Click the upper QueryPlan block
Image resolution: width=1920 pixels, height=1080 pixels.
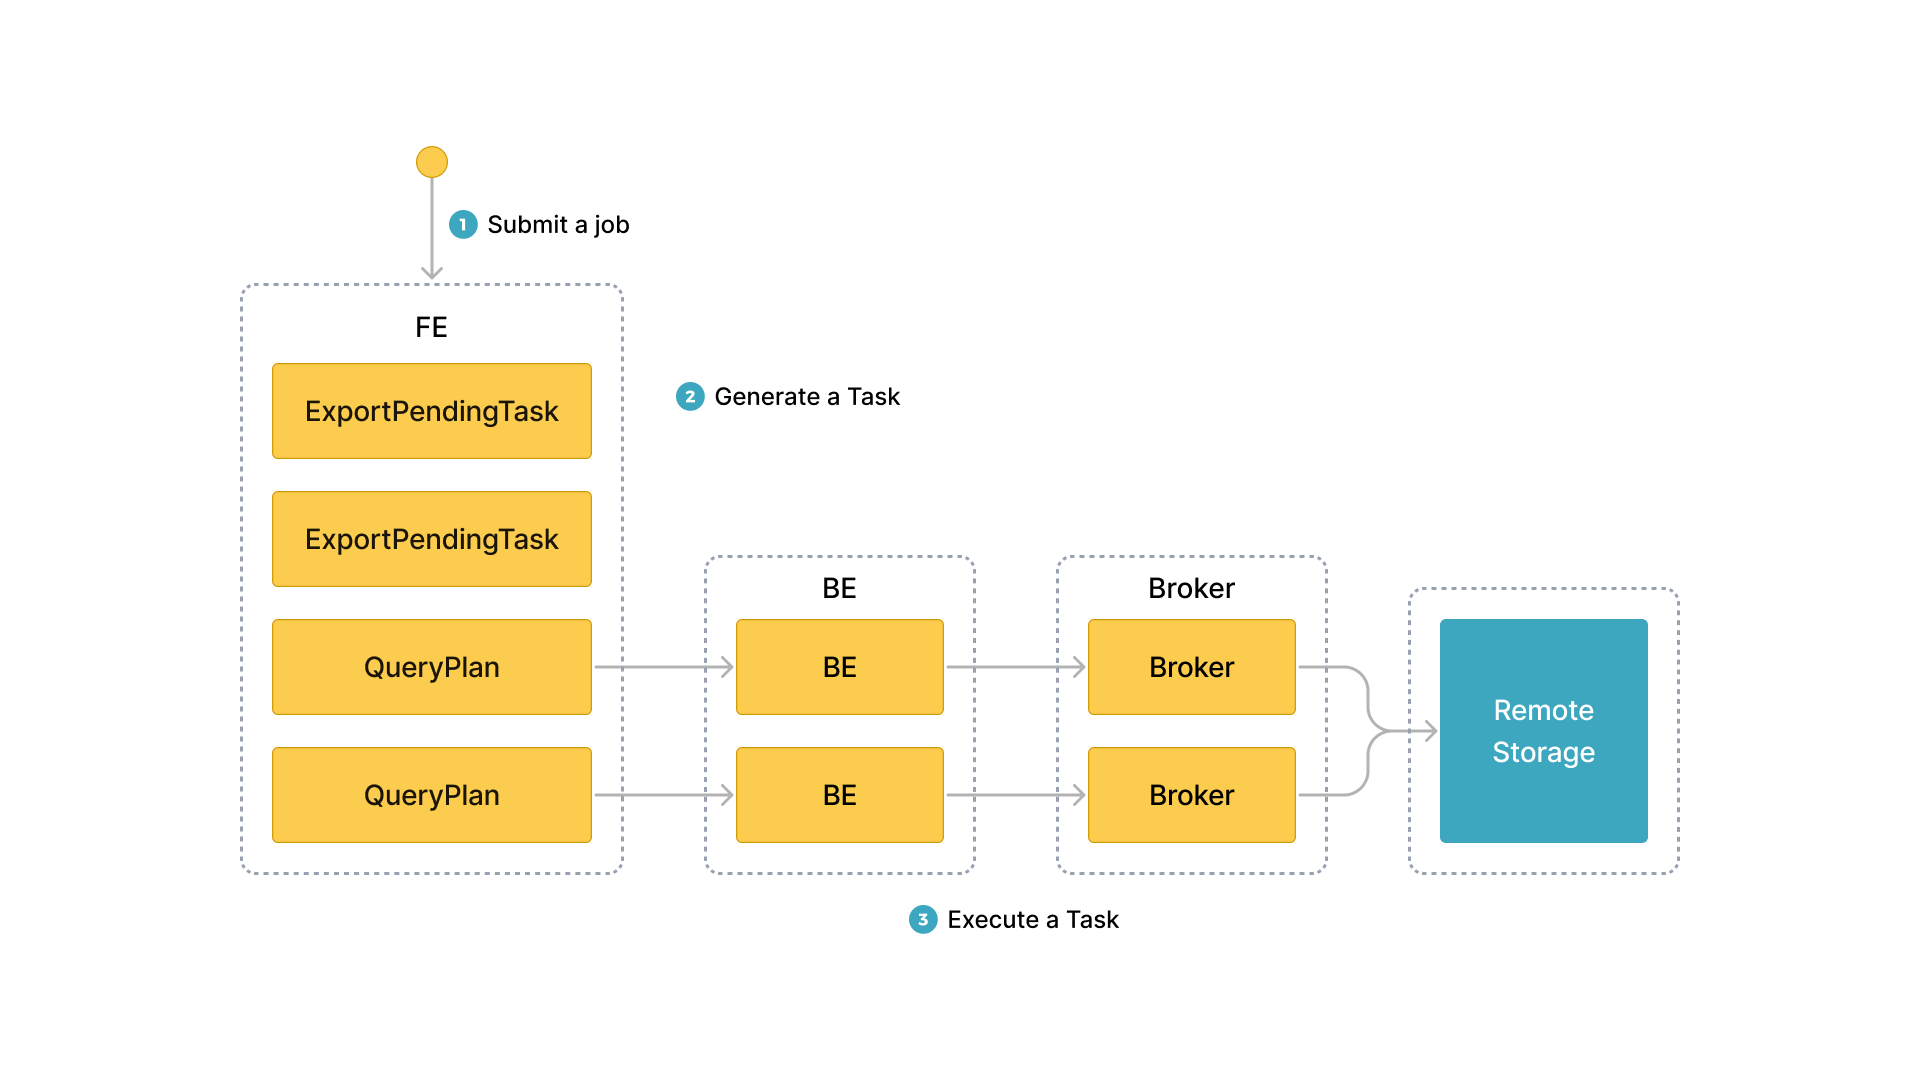pos(432,667)
